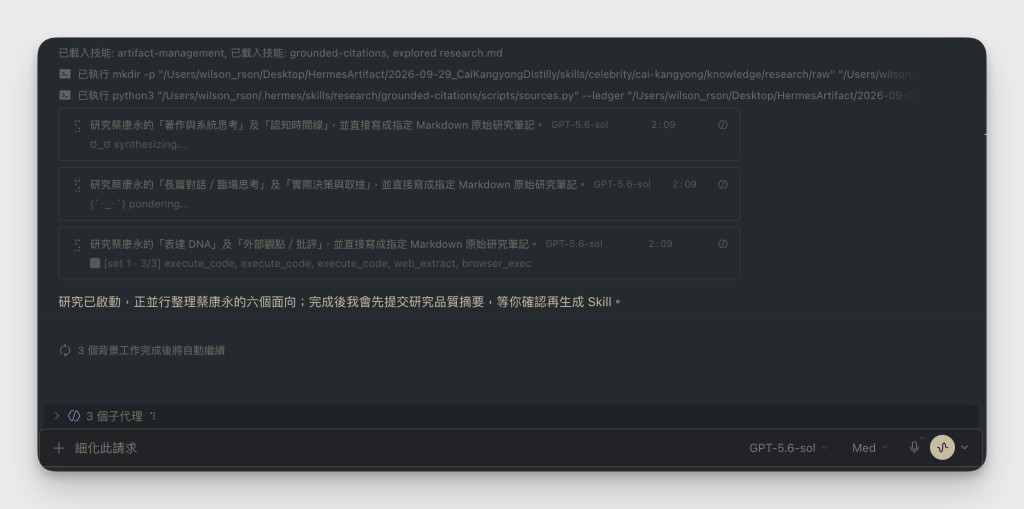Expand the 3 個子代理 row chevron
This screenshot has height=509, width=1024.
56,416
